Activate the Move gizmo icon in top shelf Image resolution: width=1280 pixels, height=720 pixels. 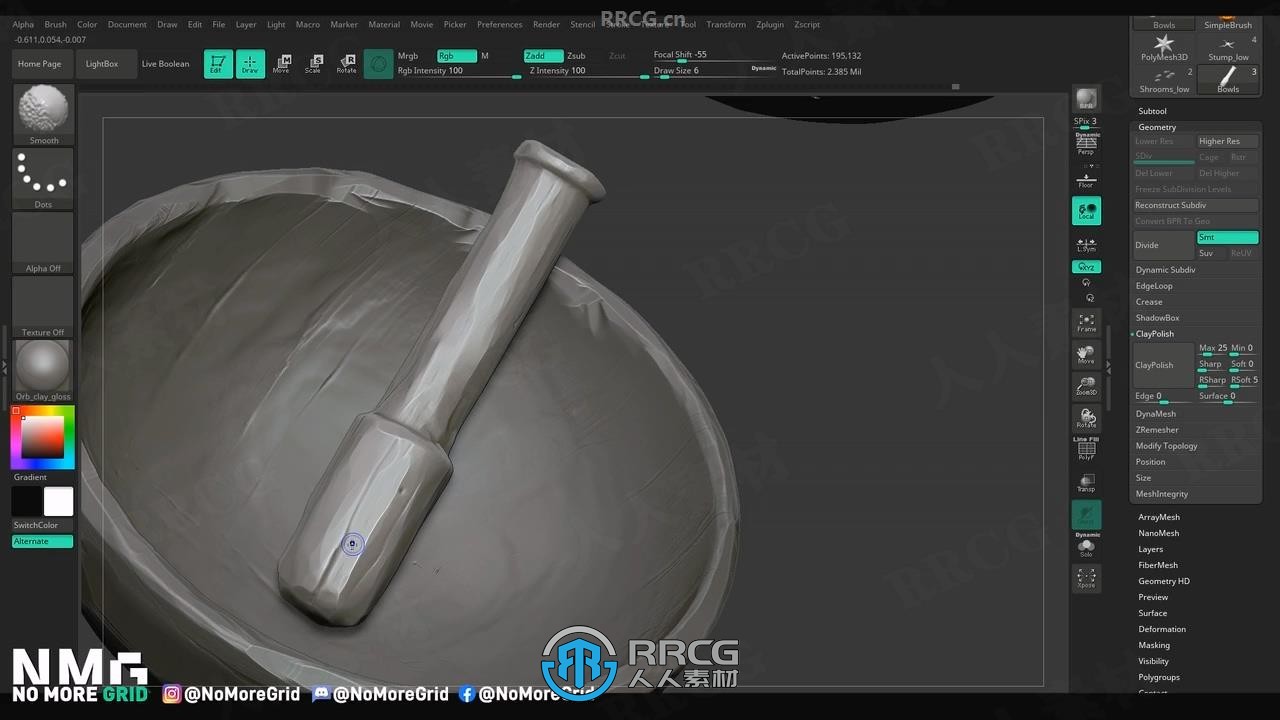(x=282, y=64)
